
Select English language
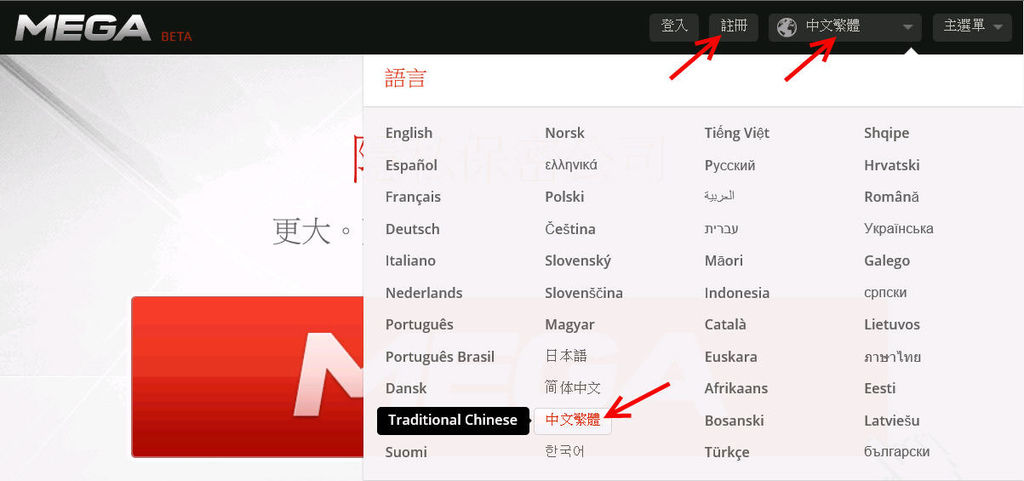409,133
